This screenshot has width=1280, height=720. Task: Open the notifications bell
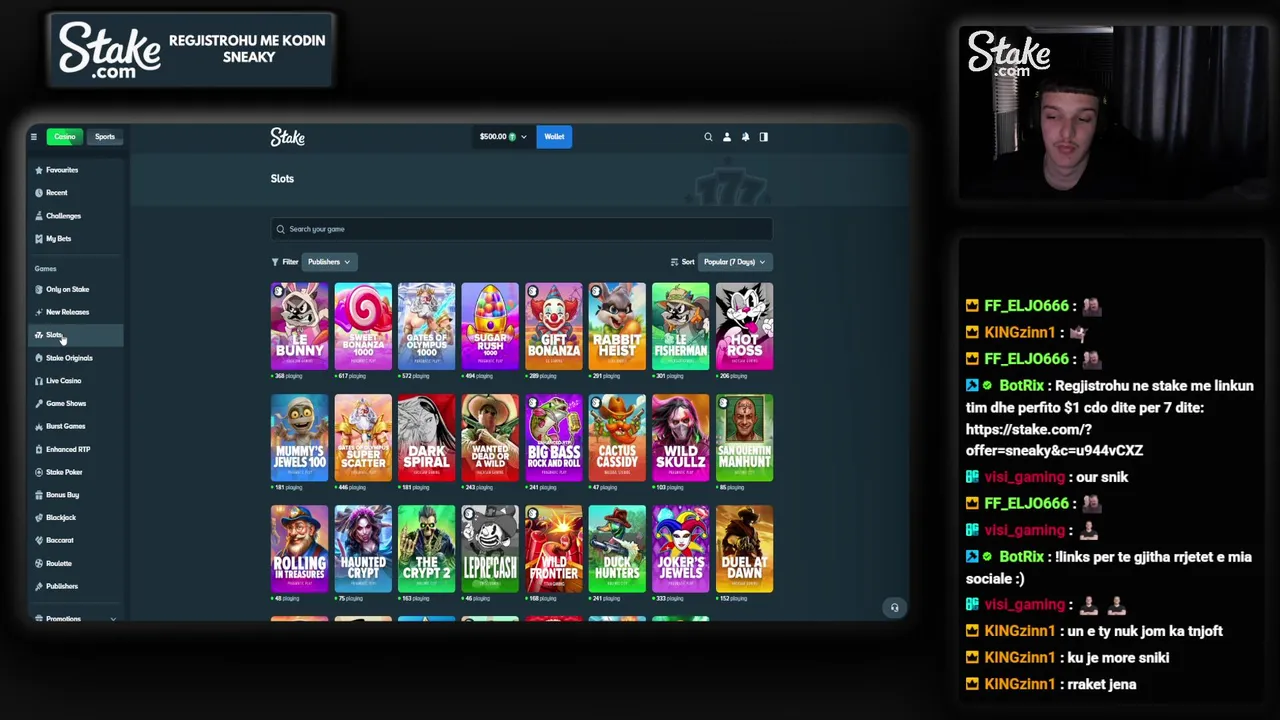tap(745, 137)
